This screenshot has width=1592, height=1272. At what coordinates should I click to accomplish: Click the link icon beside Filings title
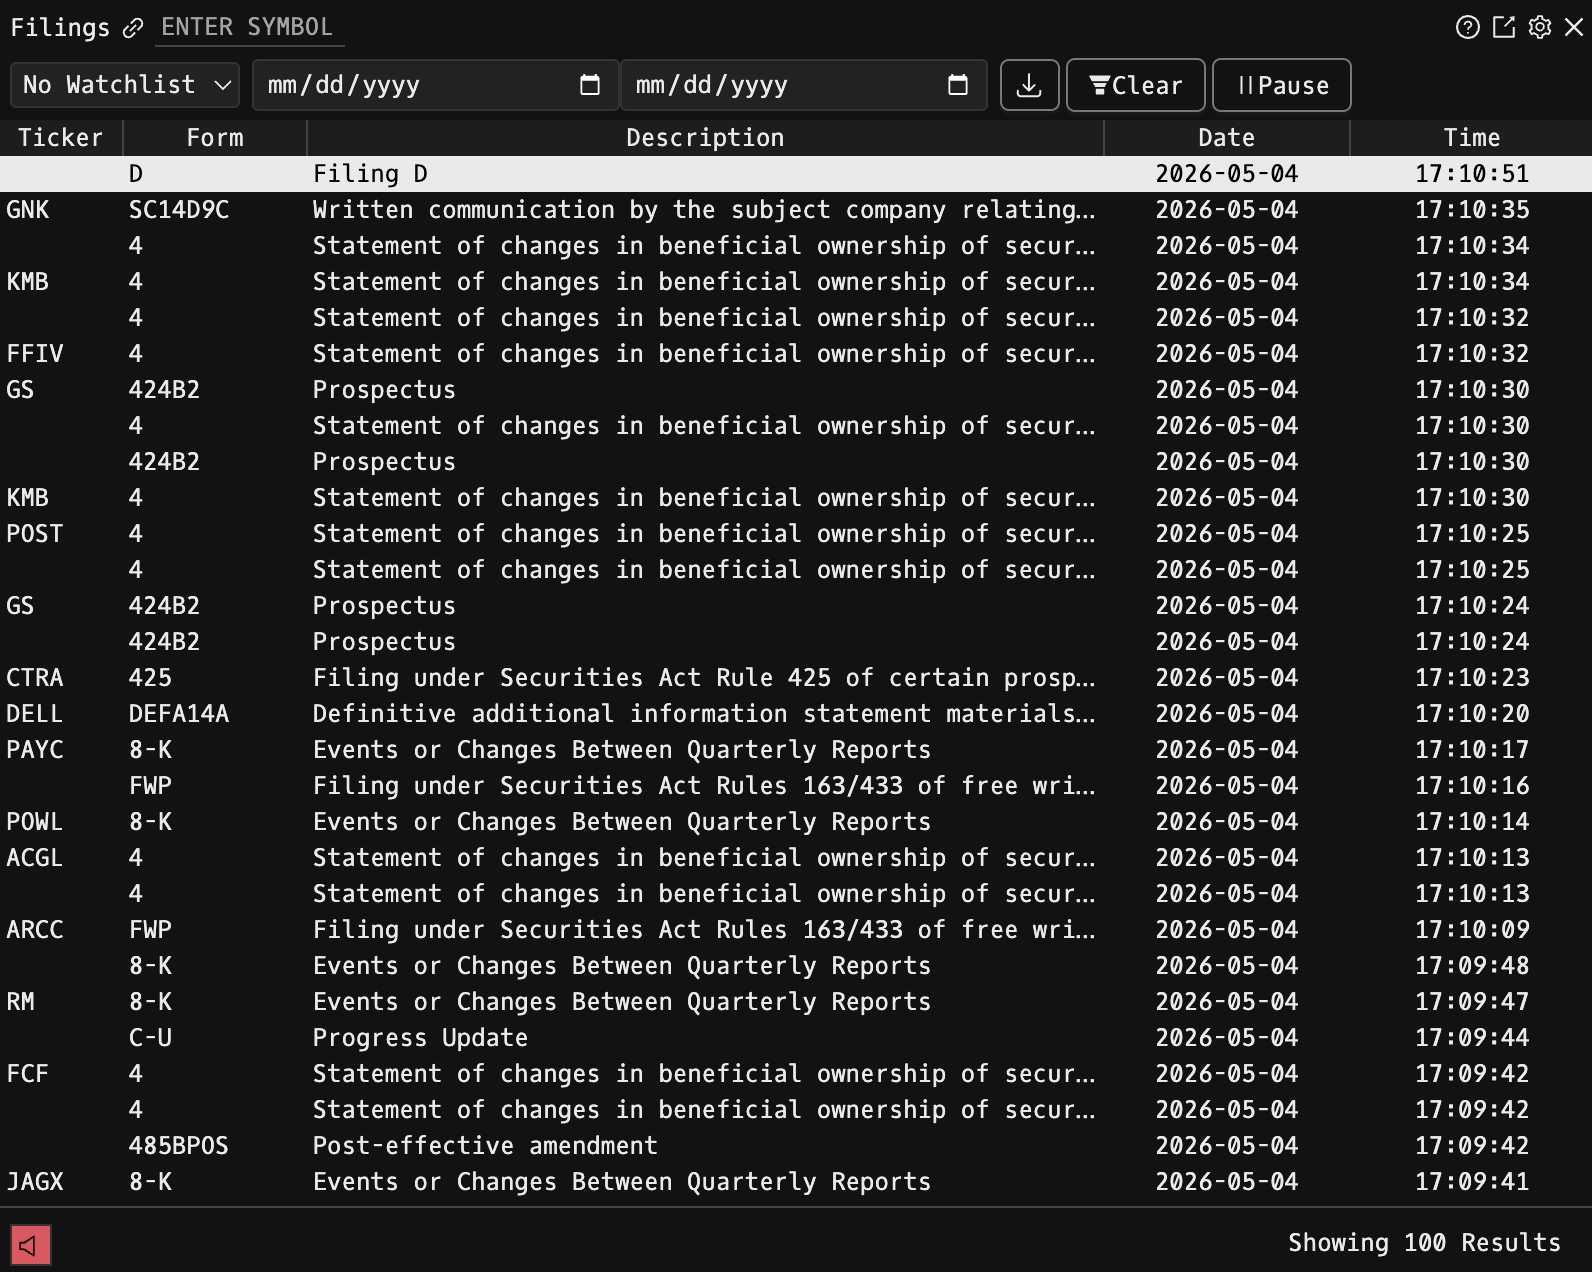(x=133, y=28)
